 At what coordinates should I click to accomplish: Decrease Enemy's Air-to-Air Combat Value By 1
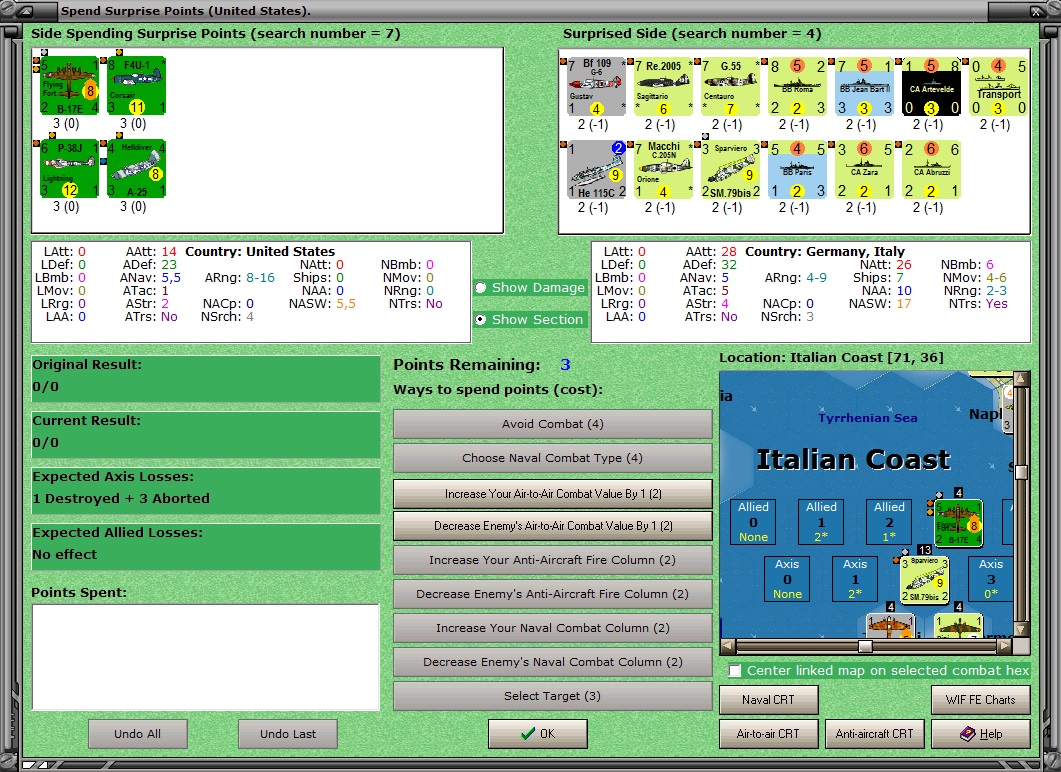[x=552, y=526]
